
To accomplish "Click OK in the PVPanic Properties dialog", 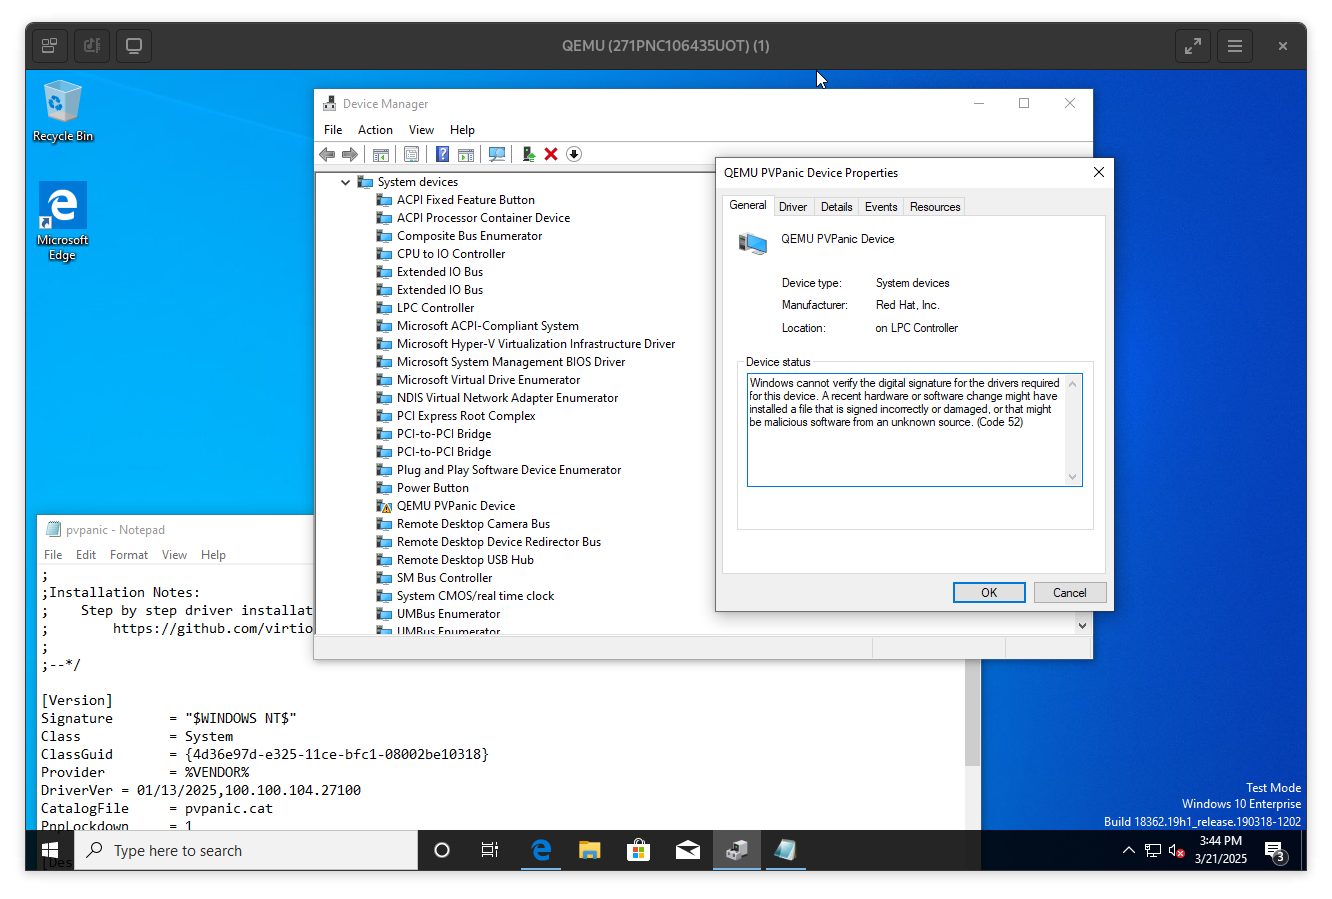I will pyautogui.click(x=988, y=593).
